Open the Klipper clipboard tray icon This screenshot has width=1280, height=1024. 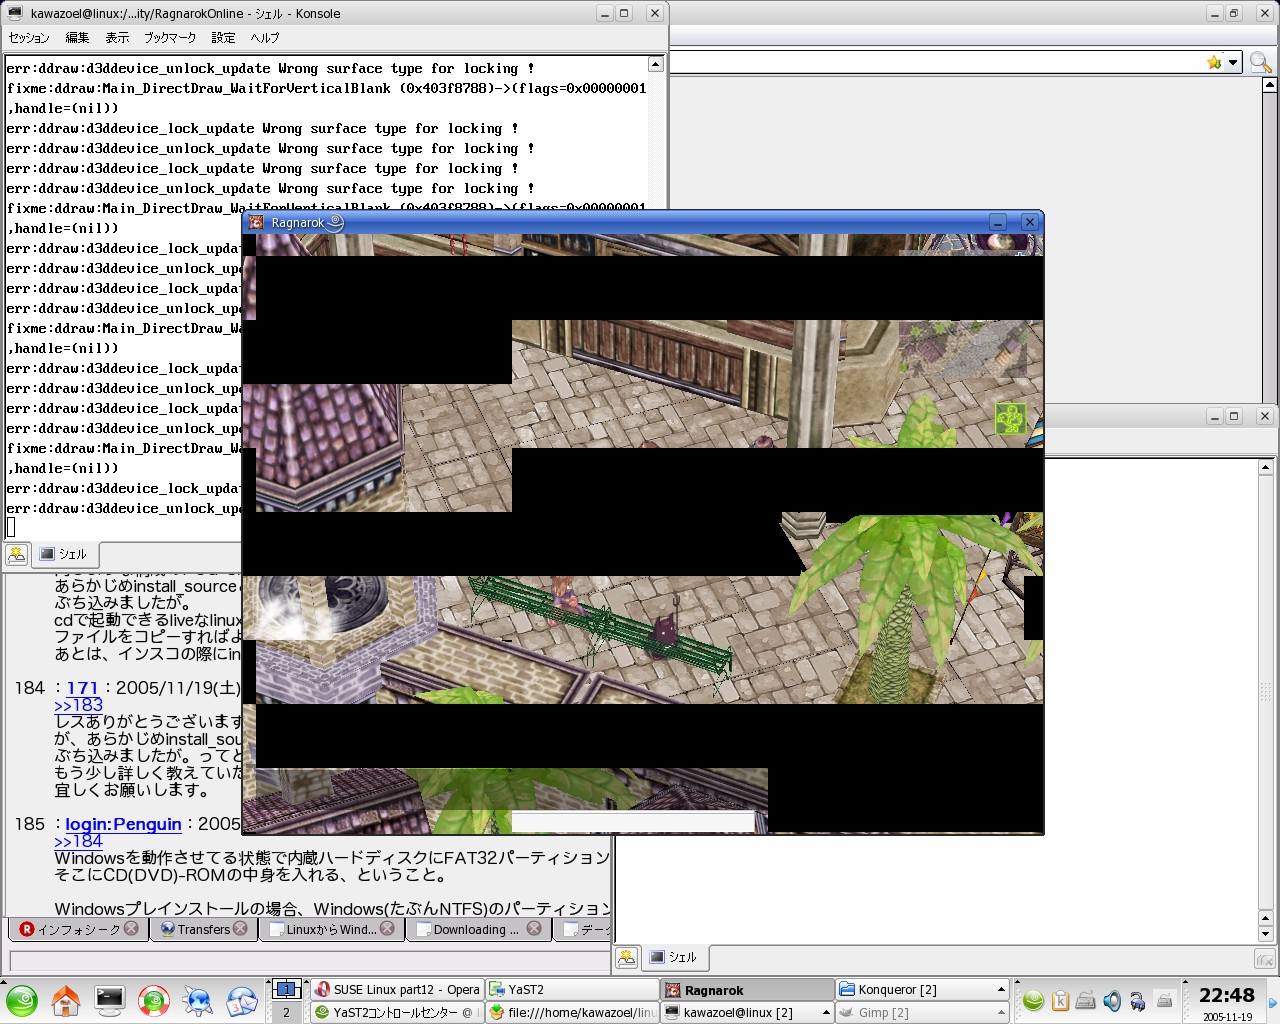1060,1001
